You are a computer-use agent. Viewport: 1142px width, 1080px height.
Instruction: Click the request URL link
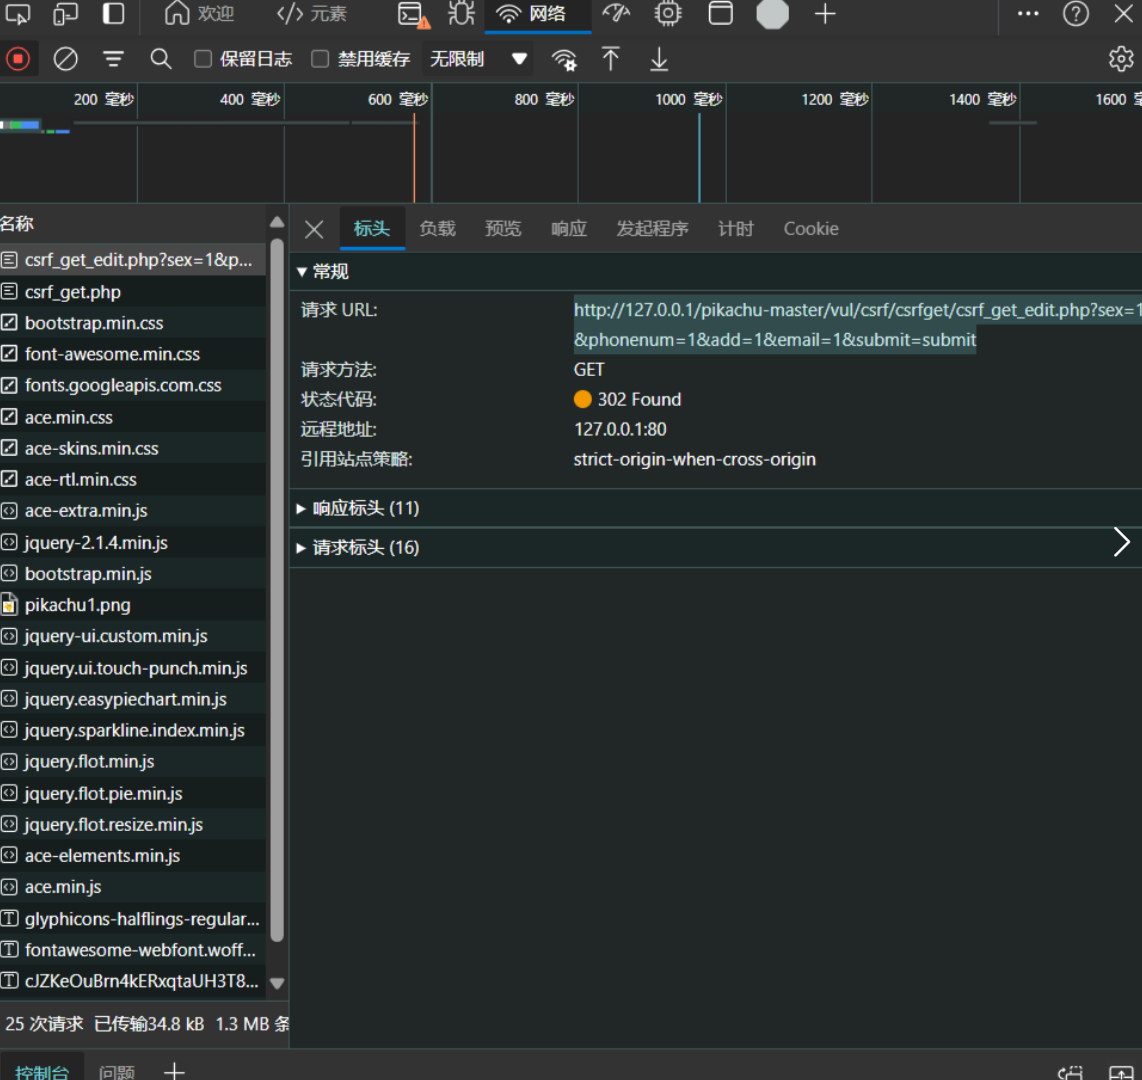855,311
